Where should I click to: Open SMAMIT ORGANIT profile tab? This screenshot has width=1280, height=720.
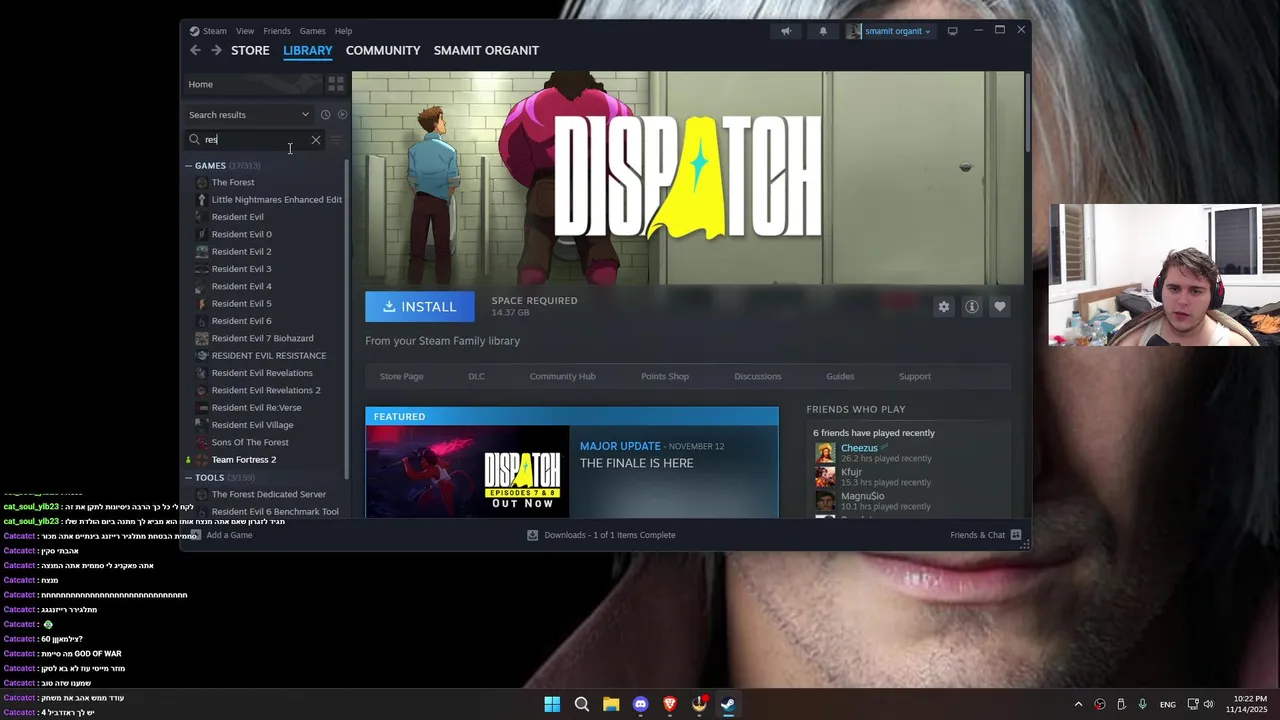point(486,50)
